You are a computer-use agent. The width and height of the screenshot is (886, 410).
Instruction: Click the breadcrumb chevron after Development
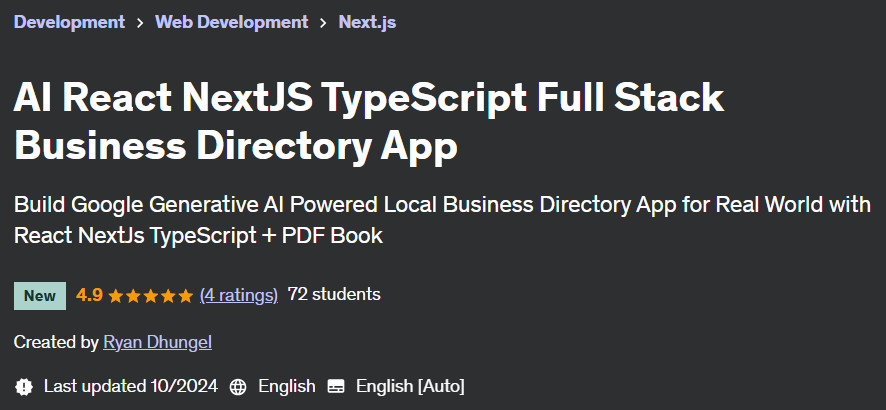tap(140, 23)
